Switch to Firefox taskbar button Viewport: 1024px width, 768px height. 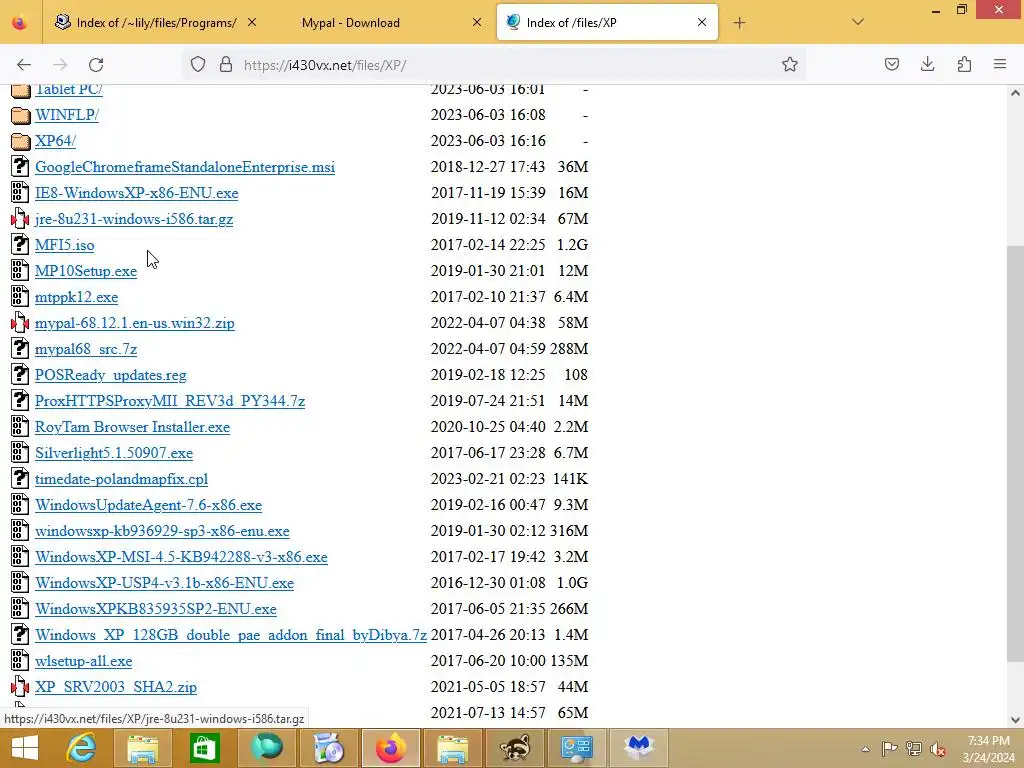click(391, 748)
